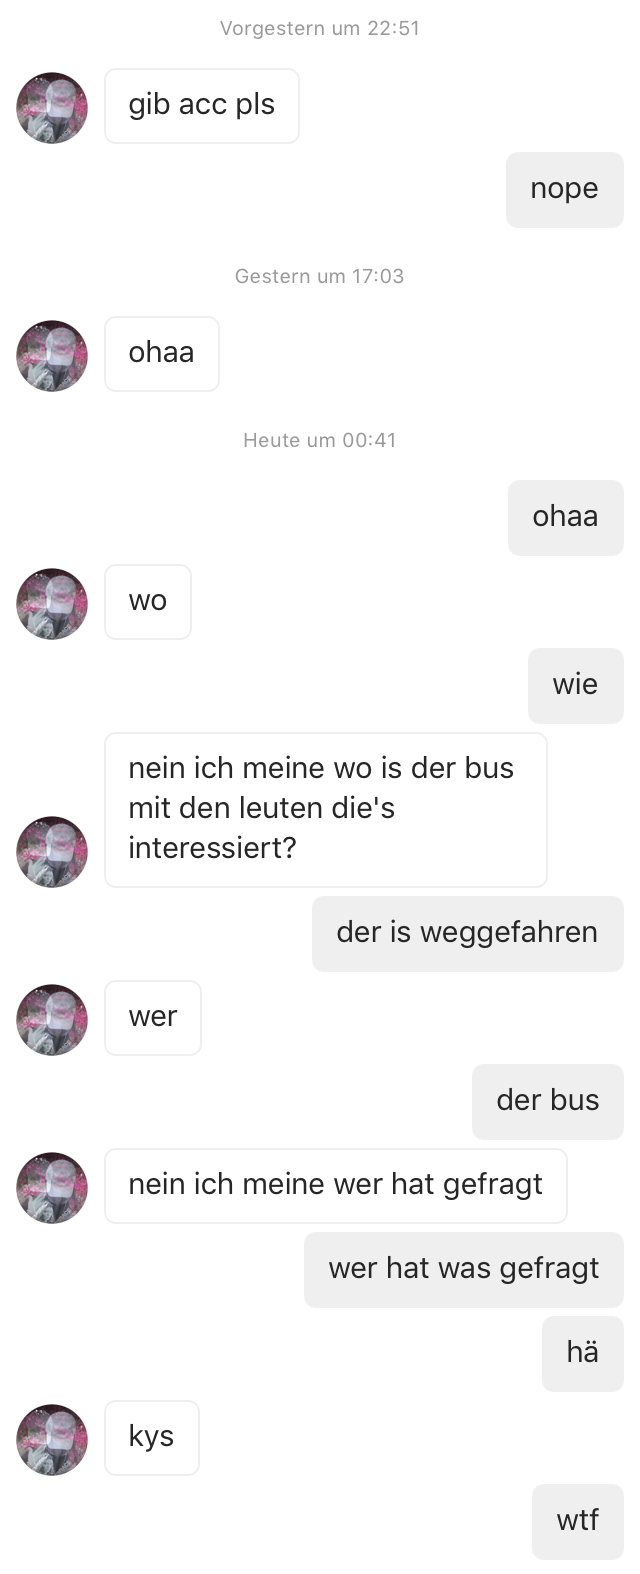Tap the "der bus" reply bubble

click(548, 1102)
